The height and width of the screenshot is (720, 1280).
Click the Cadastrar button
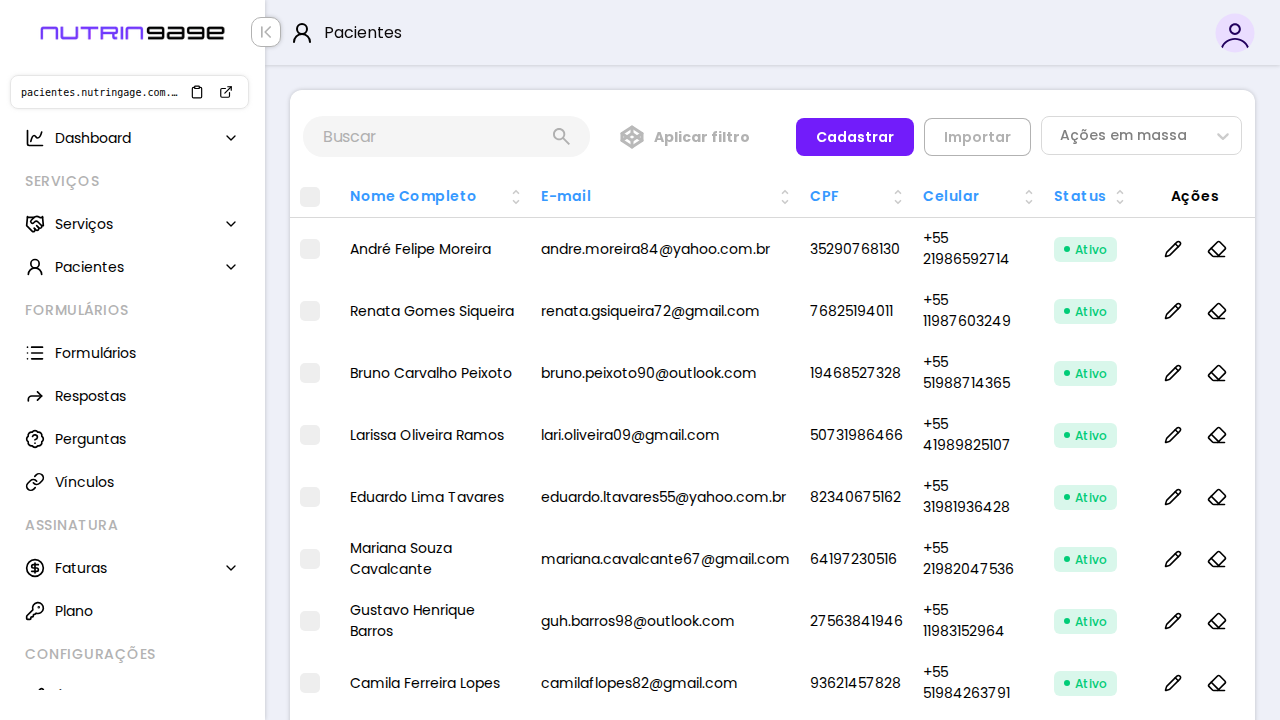tap(855, 137)
